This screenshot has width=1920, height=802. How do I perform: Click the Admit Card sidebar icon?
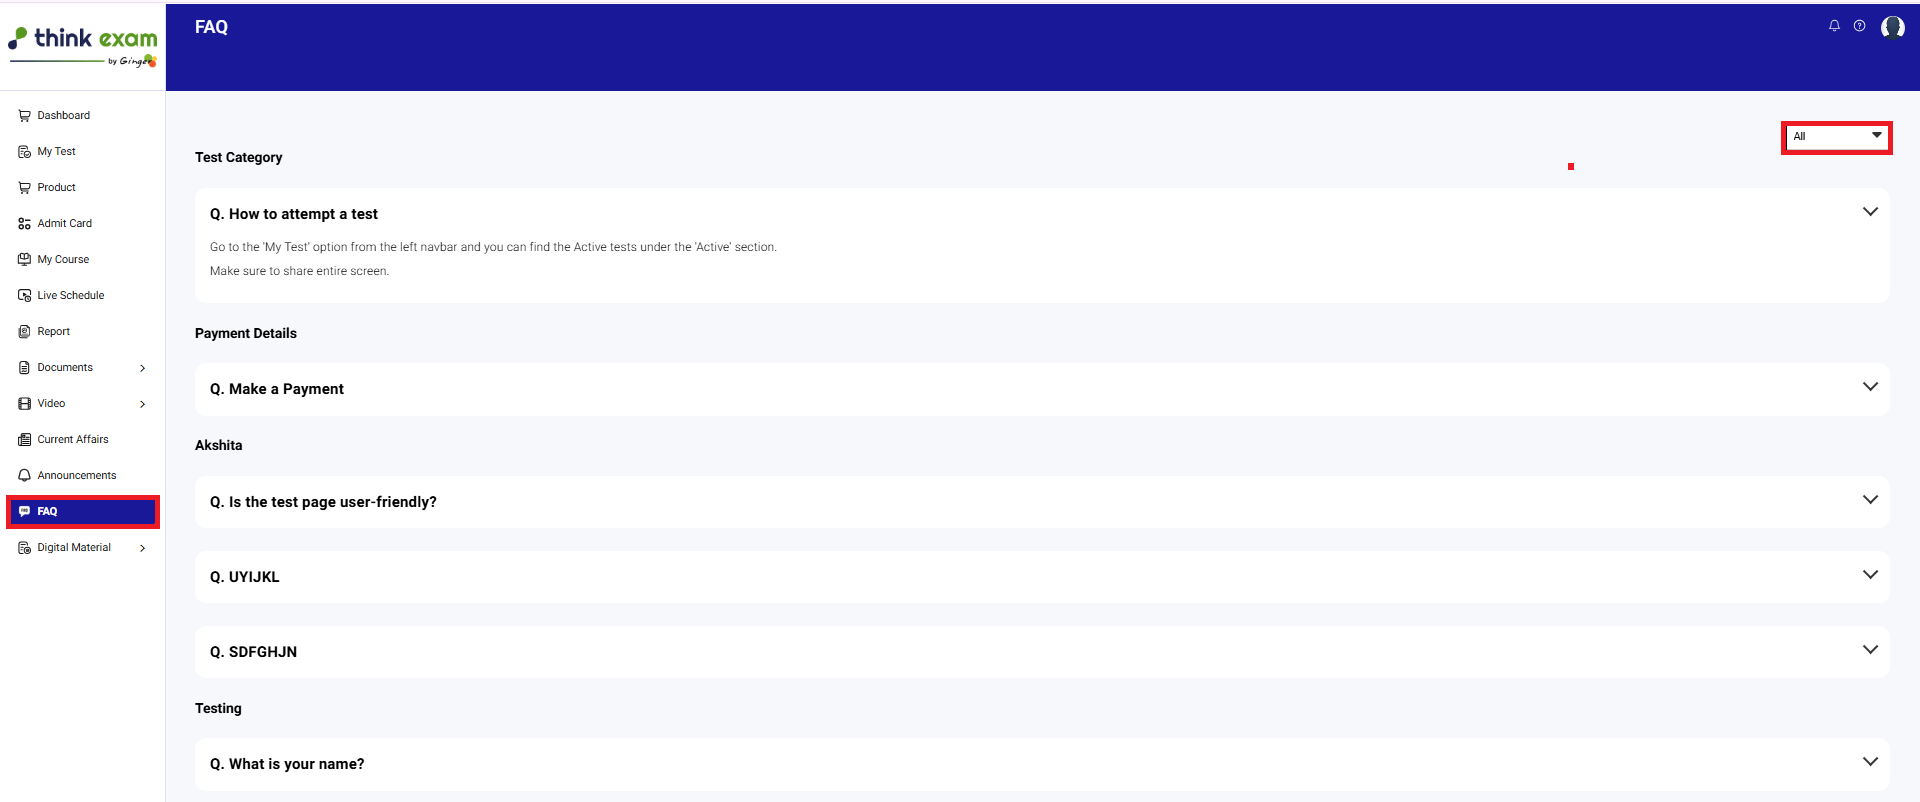[24, 224]
